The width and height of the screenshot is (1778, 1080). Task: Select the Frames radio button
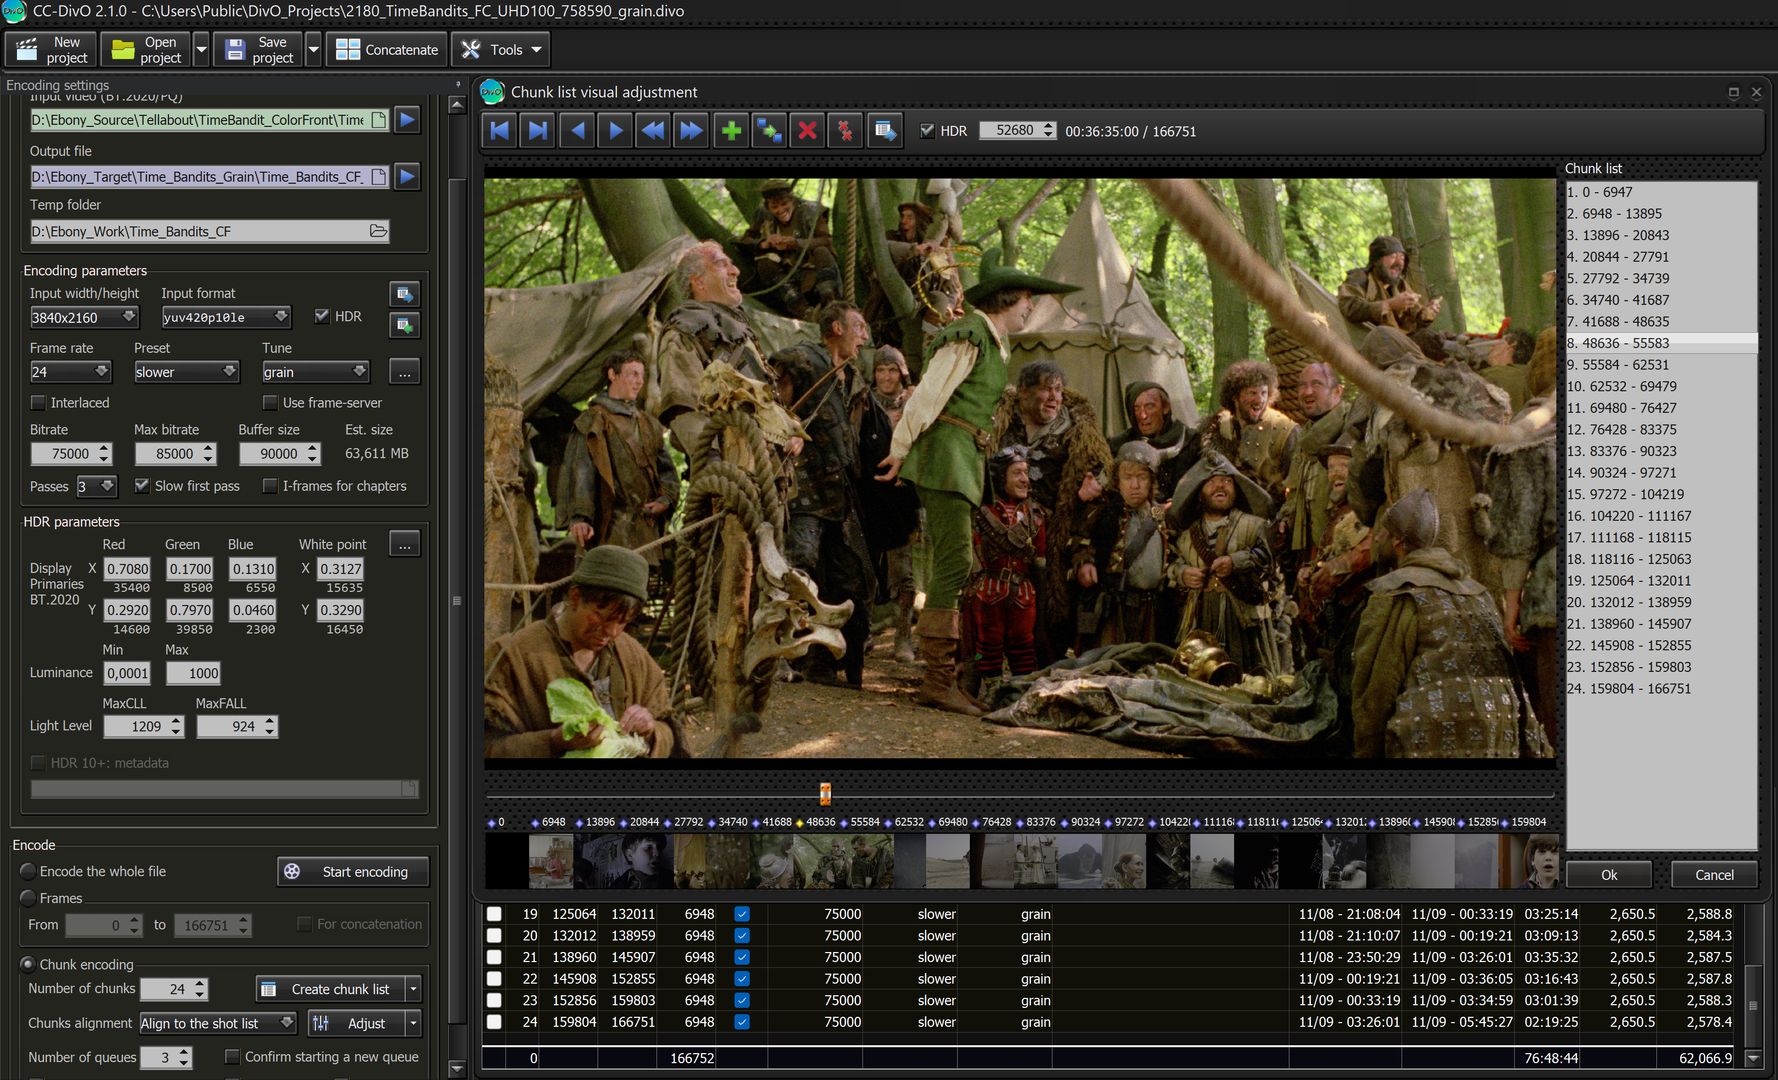[28, 898]
